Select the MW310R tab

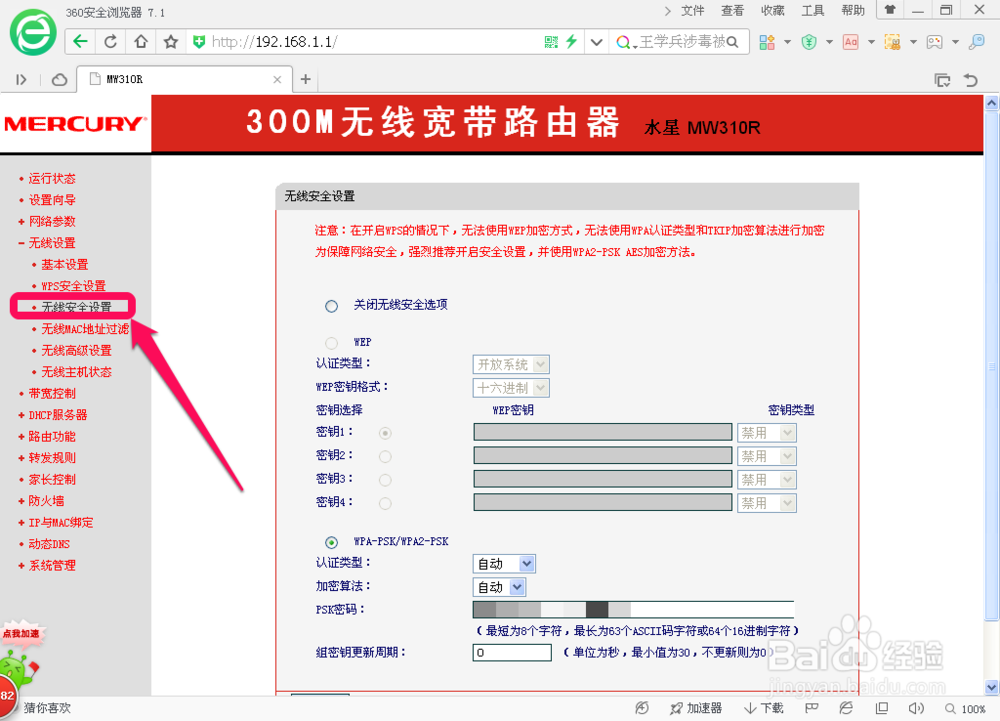coord(185,79)
